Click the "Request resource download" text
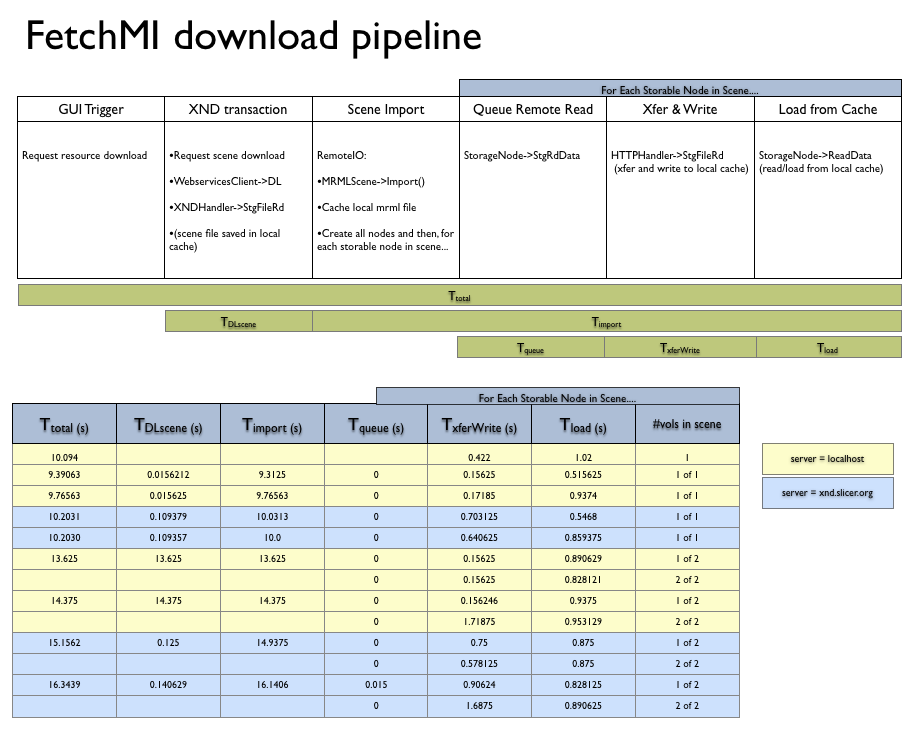This screenshot has height=734, width=922. [85, 156]
